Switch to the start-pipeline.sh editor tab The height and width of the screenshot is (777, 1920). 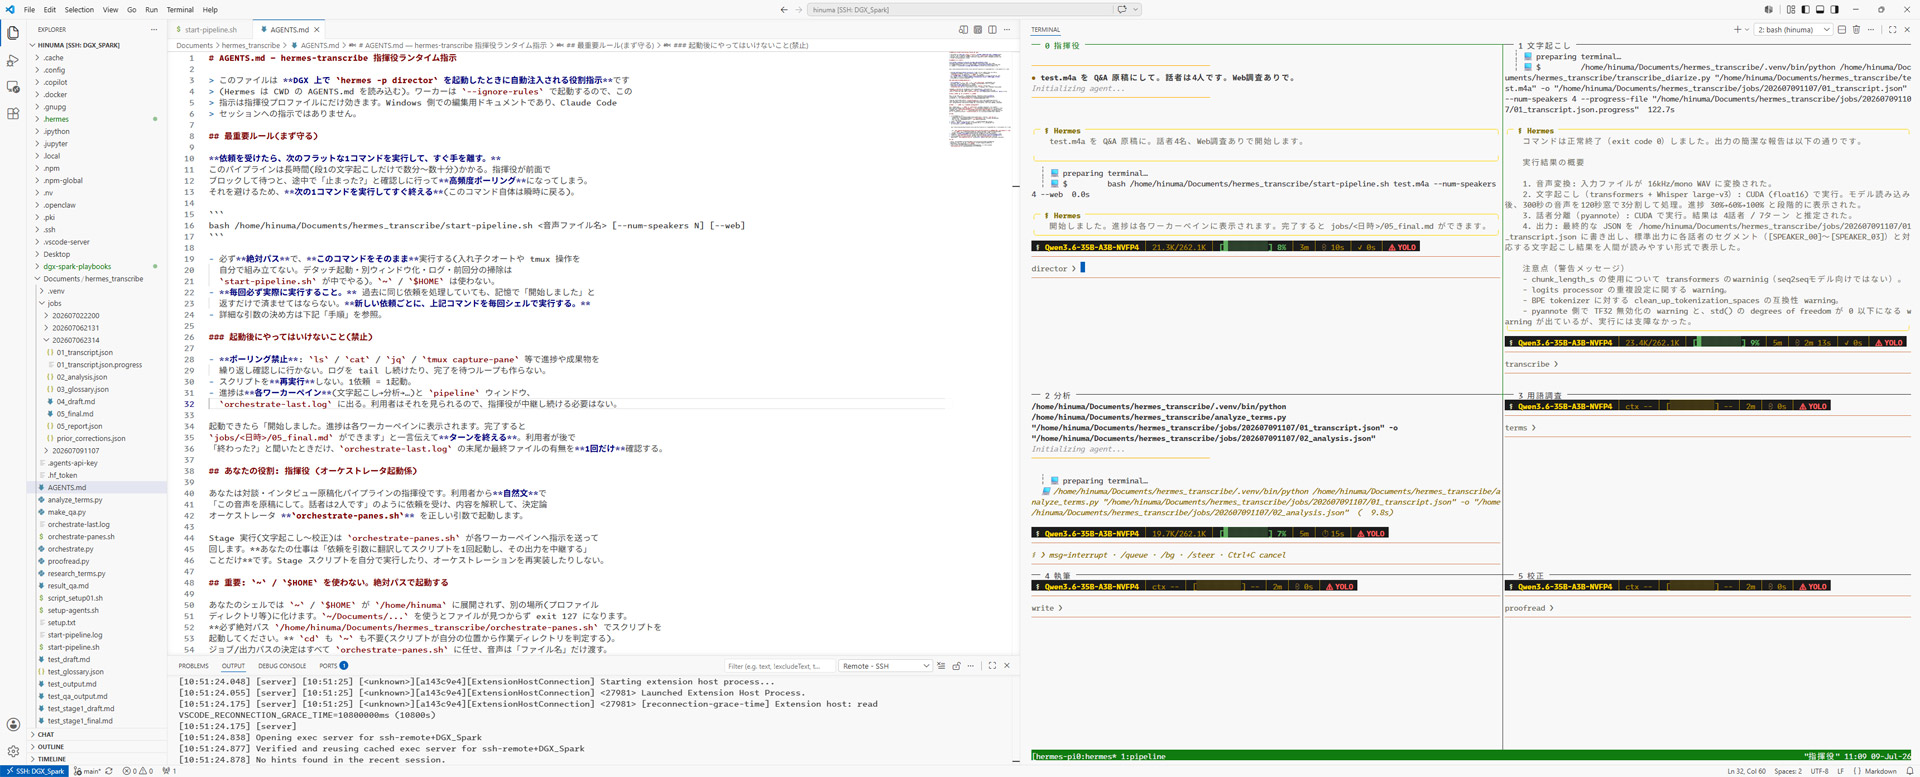pos(210,30)
